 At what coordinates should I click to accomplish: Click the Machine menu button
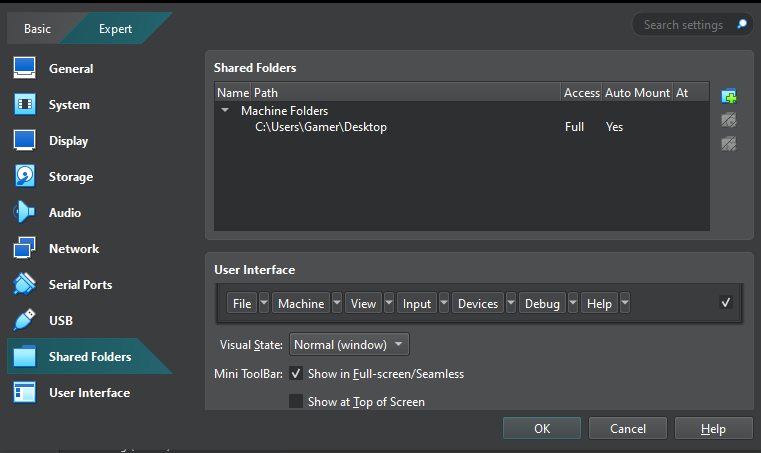tap(301, 303)
